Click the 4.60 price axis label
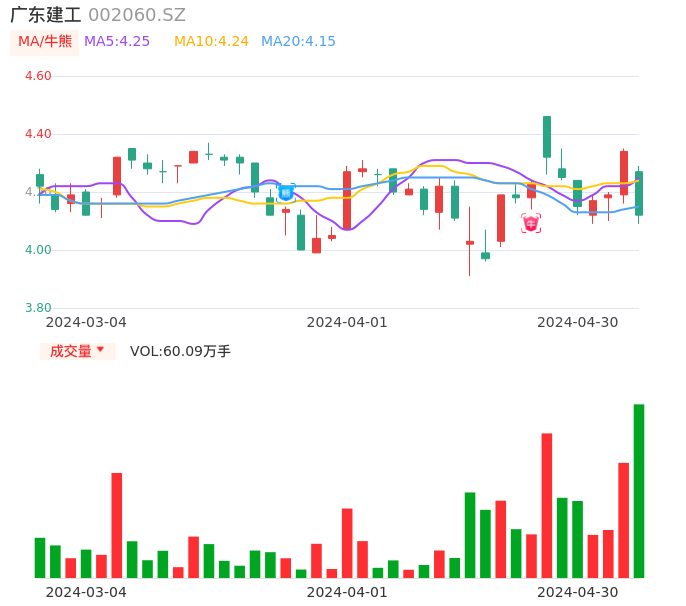Screen dimensions: 686x606 point(38,76)
